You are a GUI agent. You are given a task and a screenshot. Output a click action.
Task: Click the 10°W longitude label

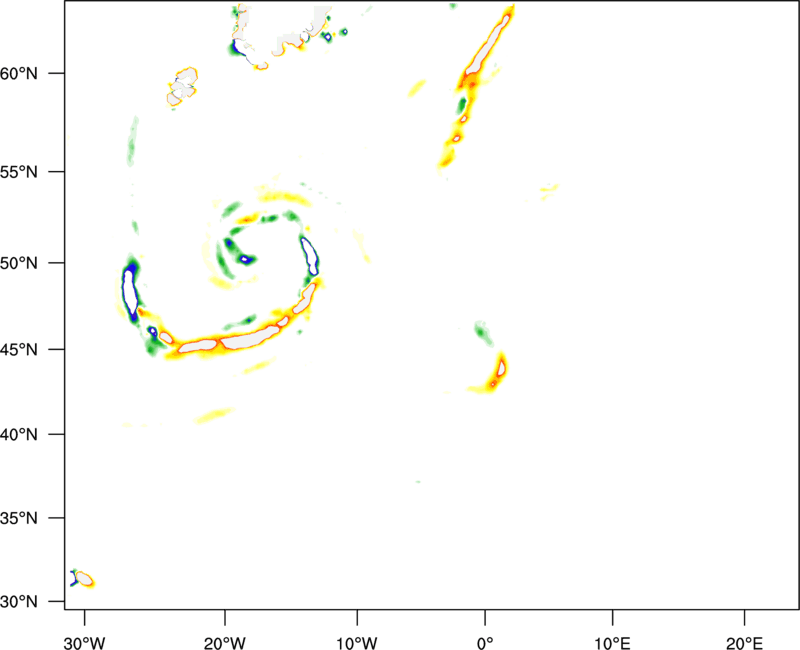(x=357, y=643)
